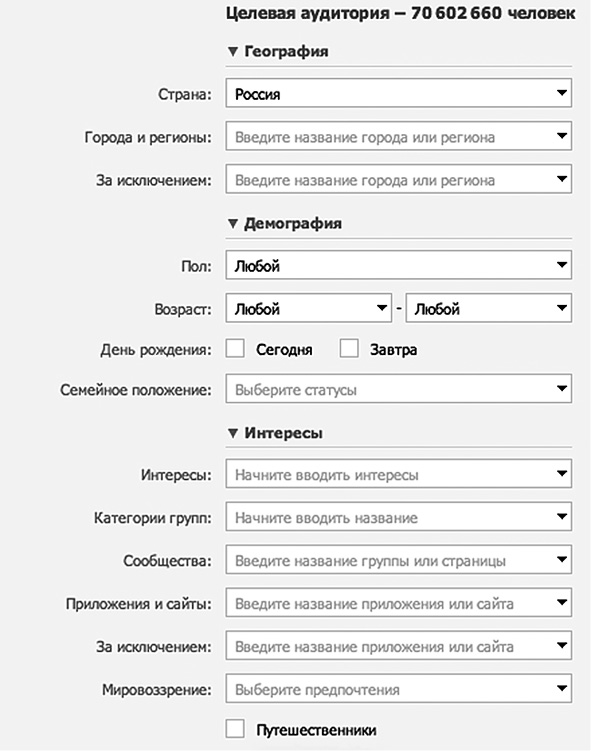591x751 pixels.
Task: Click the Города и регионы input field
Action: (398, 136)
